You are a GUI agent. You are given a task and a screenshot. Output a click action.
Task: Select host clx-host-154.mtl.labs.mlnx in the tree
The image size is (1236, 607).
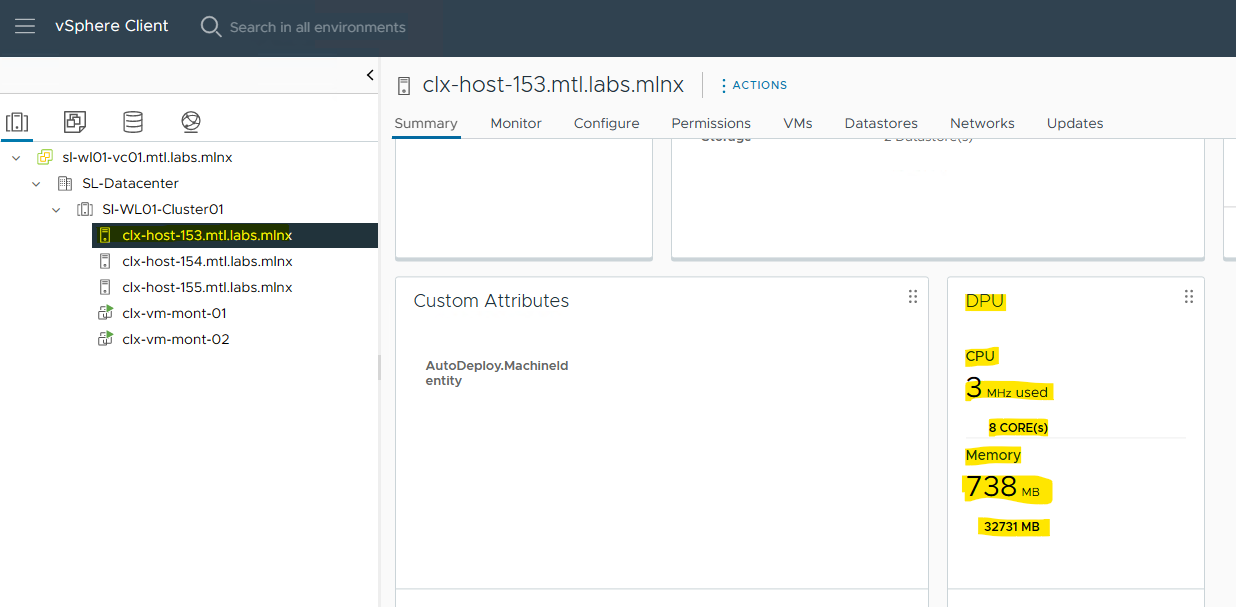tap(207, 261)
